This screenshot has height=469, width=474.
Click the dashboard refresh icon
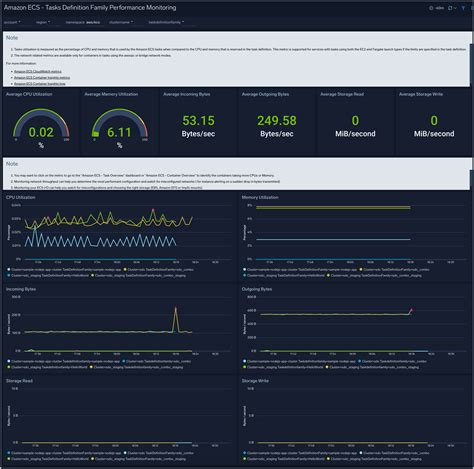450,8
